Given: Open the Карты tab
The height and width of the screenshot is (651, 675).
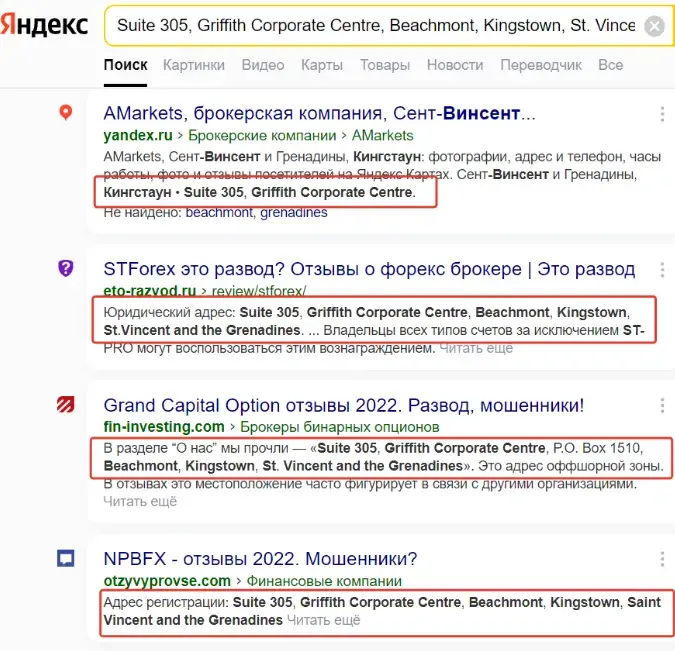Looking at the screenshot, I should pos(322,65).
